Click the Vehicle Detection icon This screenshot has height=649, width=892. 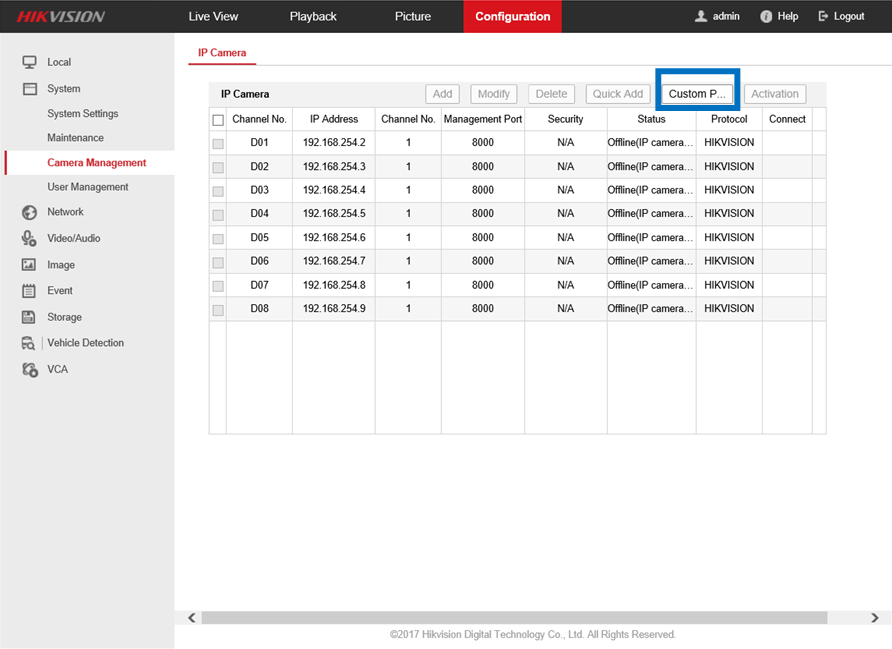click(29, 343)
